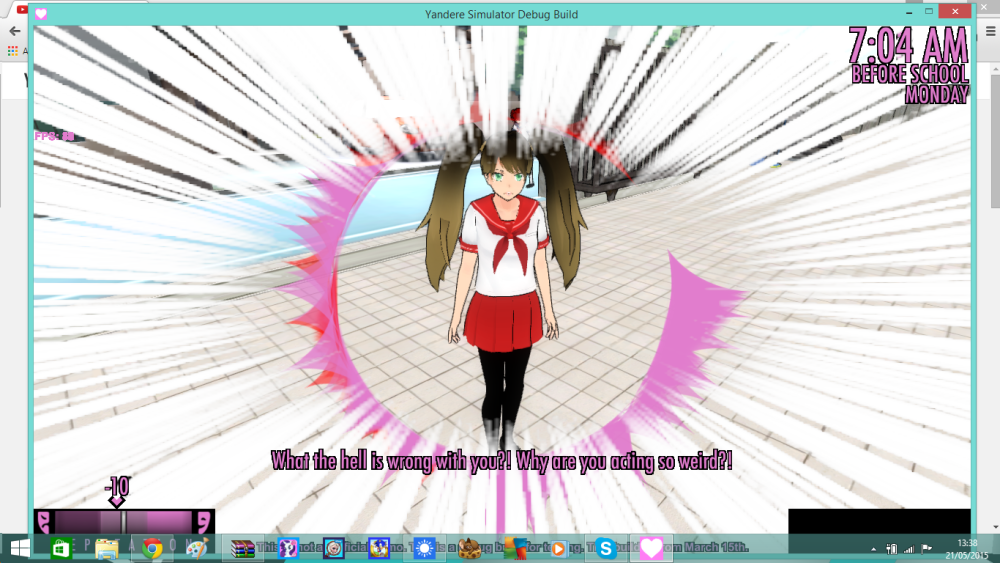Switch to Google Chrome in taskbar
The width and height of the screenshot is (1000, 563).
point(152,548)
